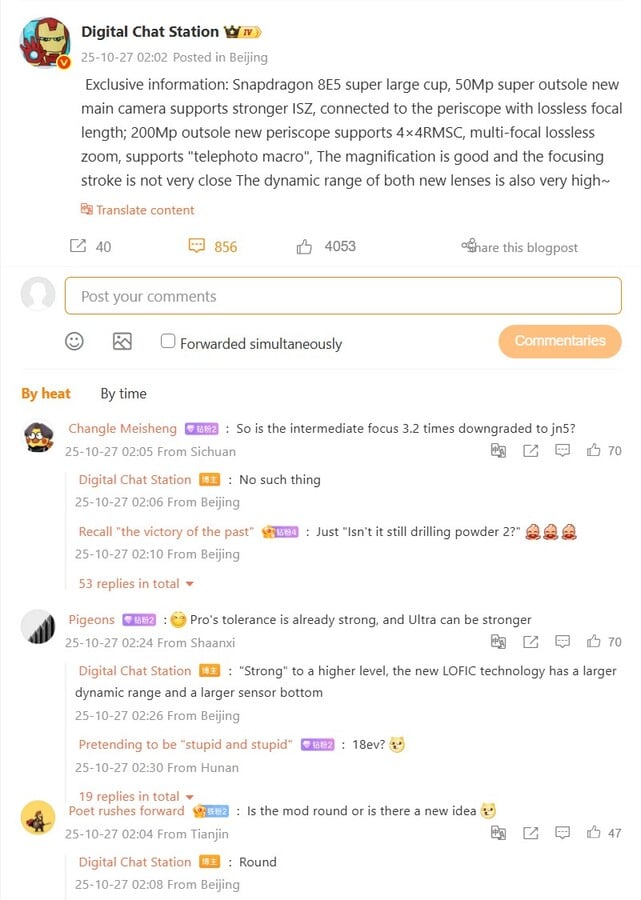Switch to the By time tab
Image resolution: width=641 pixels, height=900 pixels.
pos(123,393)
